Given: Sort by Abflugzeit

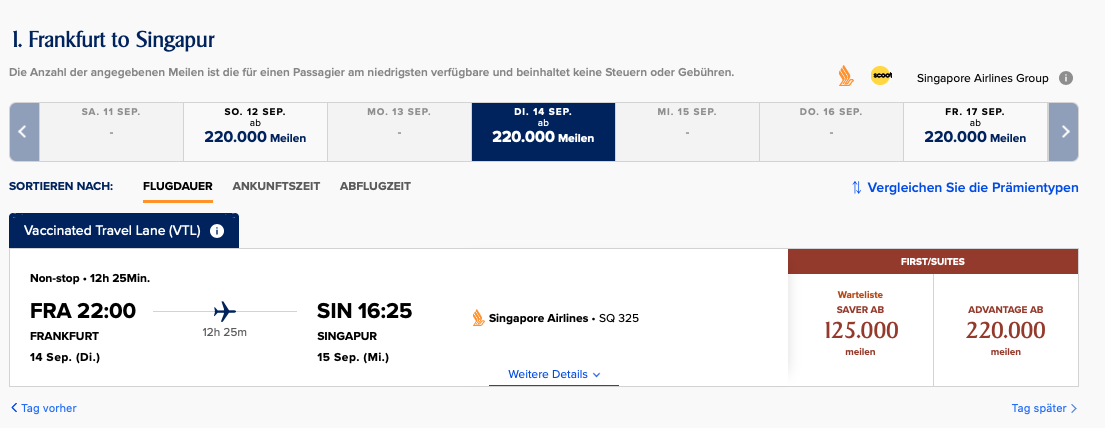Looking at the screenshot, I should click(375, 186).
